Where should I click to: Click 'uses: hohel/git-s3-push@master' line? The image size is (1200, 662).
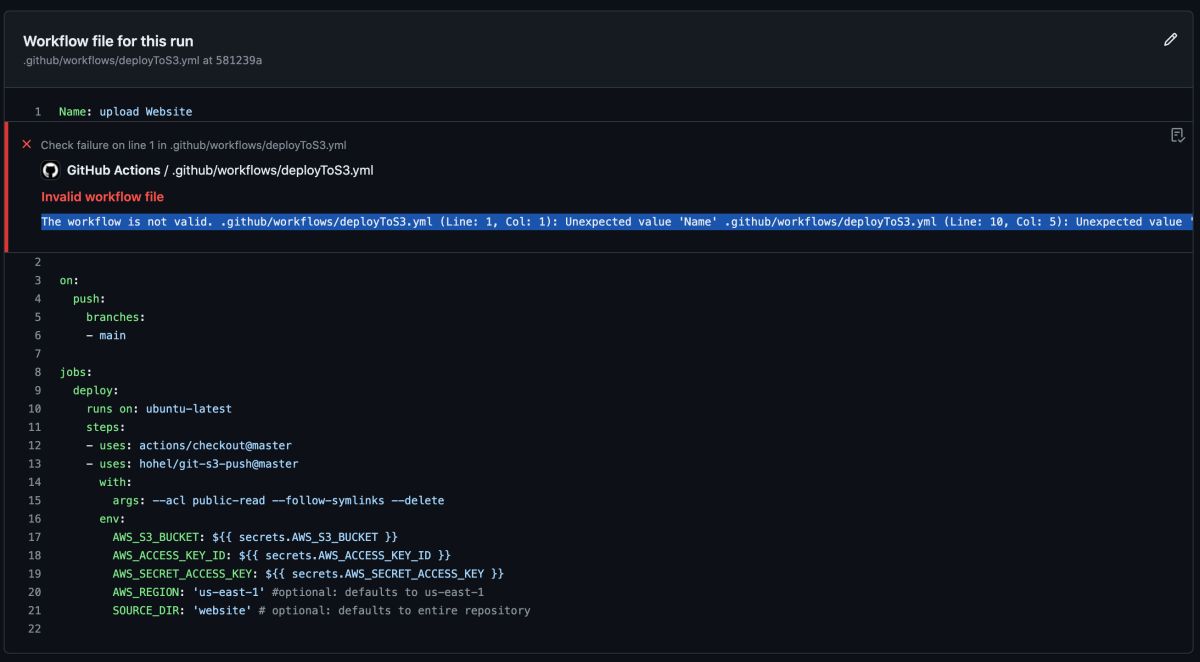pyautogui.click(x=192, y=463)
